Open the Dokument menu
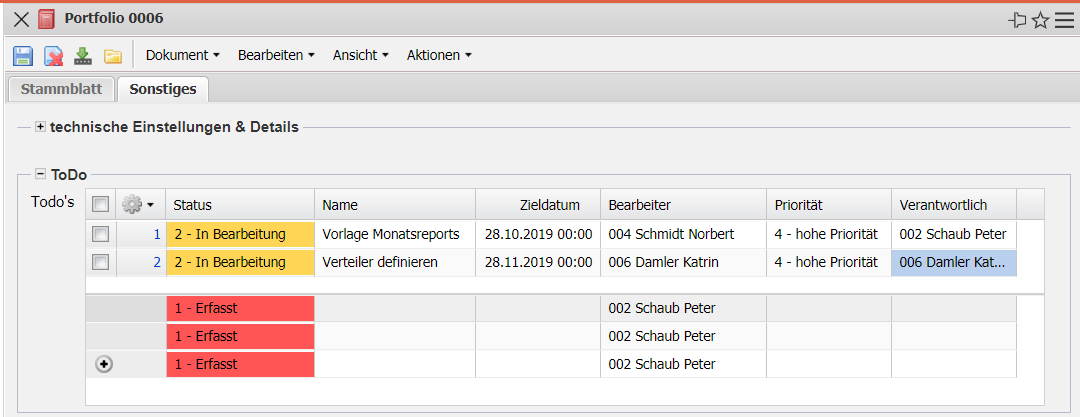The image size is (1080, 417). point(182,55)
